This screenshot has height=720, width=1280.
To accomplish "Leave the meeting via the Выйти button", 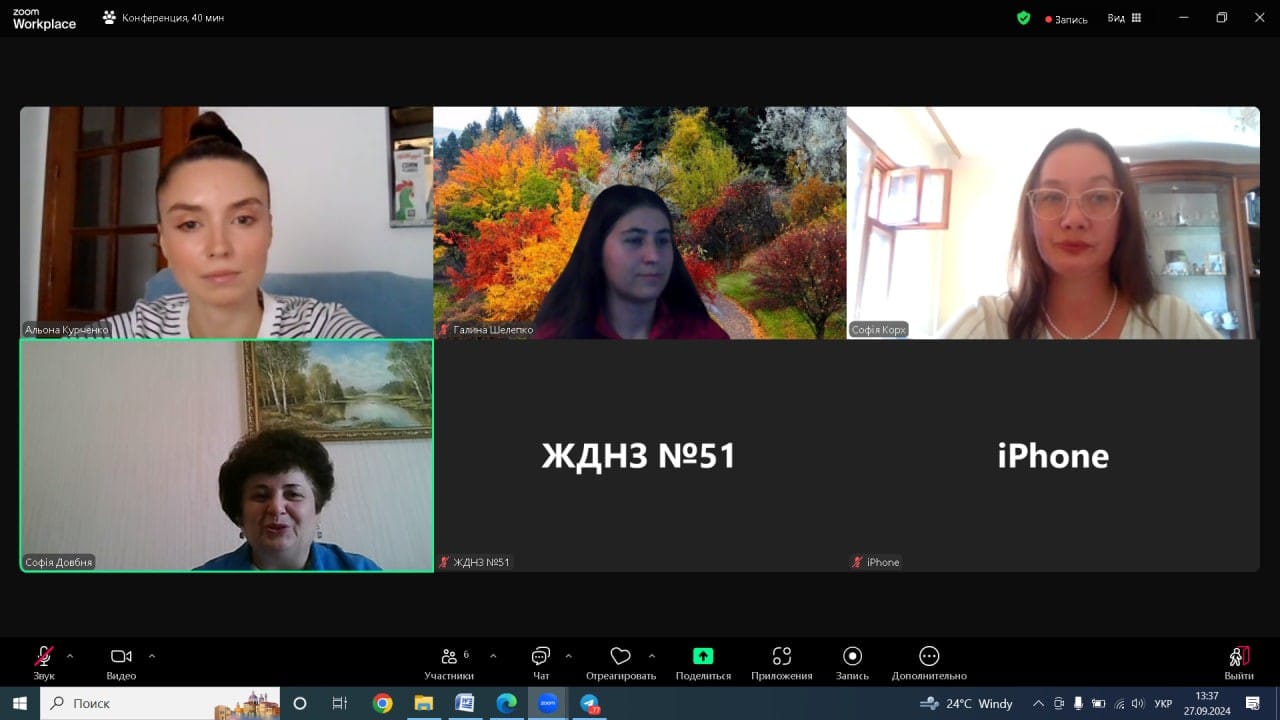I will pos(1239,663).
